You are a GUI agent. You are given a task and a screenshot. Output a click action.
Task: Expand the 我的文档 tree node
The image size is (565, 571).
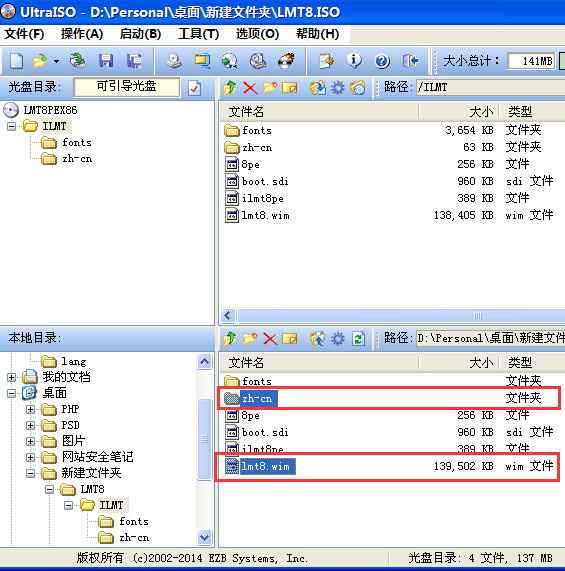pos(12,377)
